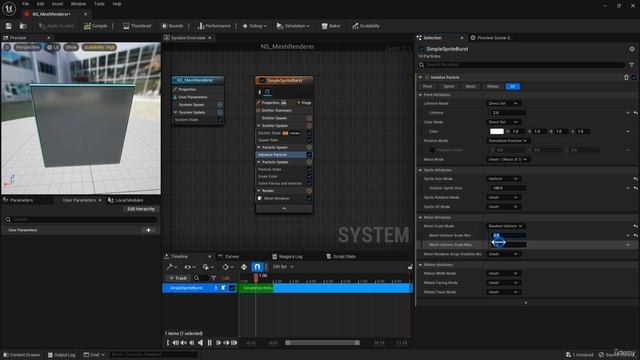The height and width of the screenshot is (360, 640).
Task: Add module to Emitter Update group
Action: 309,126
